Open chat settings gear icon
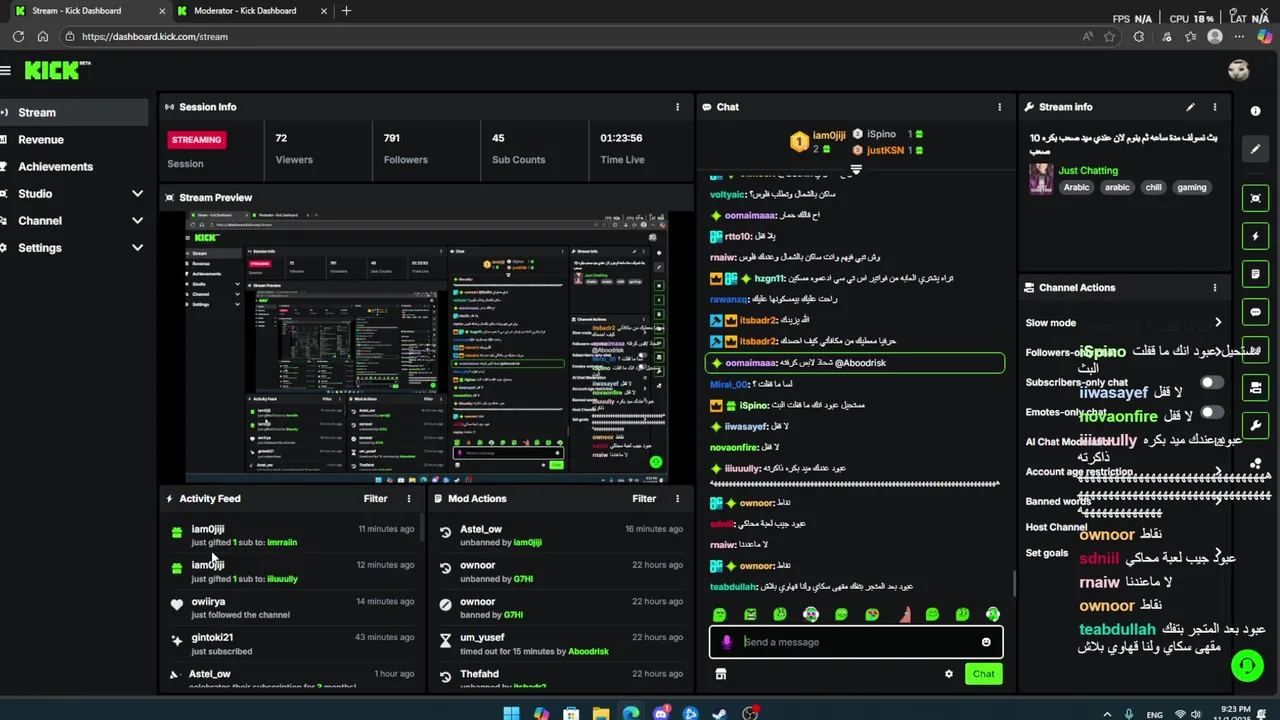 pos(949,674)
